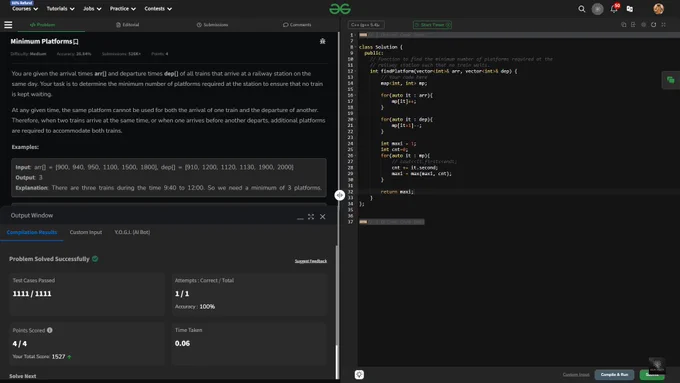
Task: Click the language translate icon
Action: tap(630, 9)
